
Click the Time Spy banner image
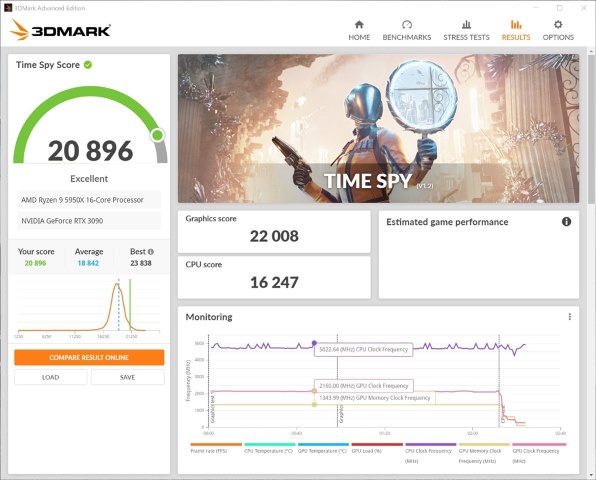click(x=378, y=128)
